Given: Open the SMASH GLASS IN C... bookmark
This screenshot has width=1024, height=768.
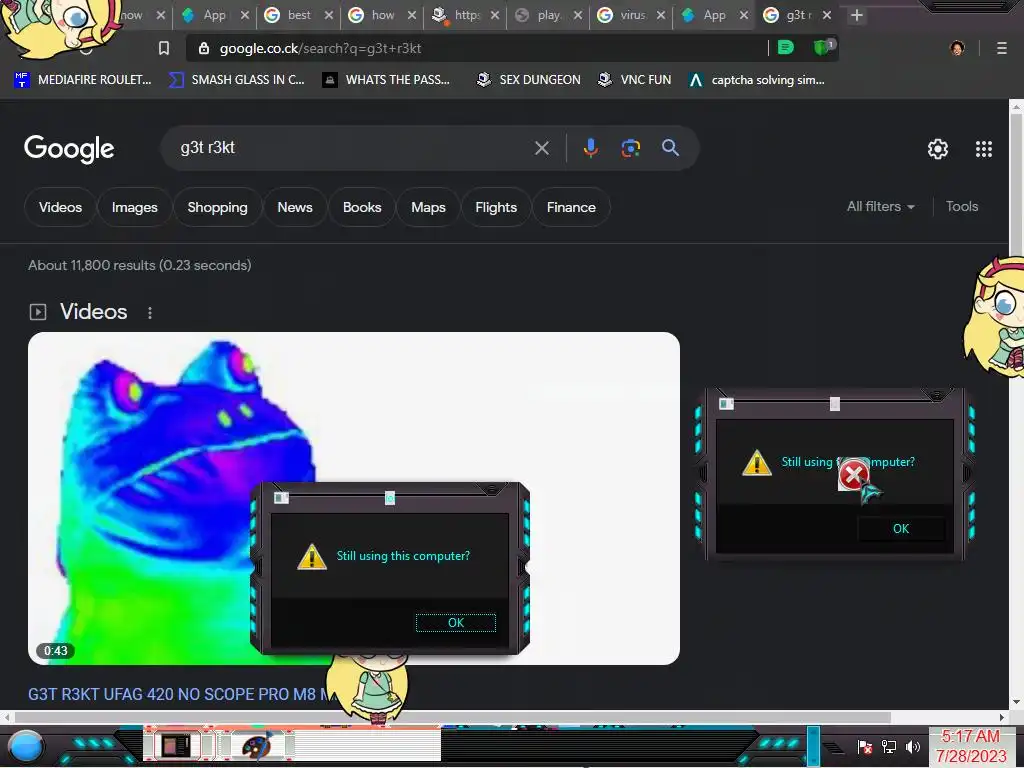Looking at the screenshot, I should click(237, 80).
